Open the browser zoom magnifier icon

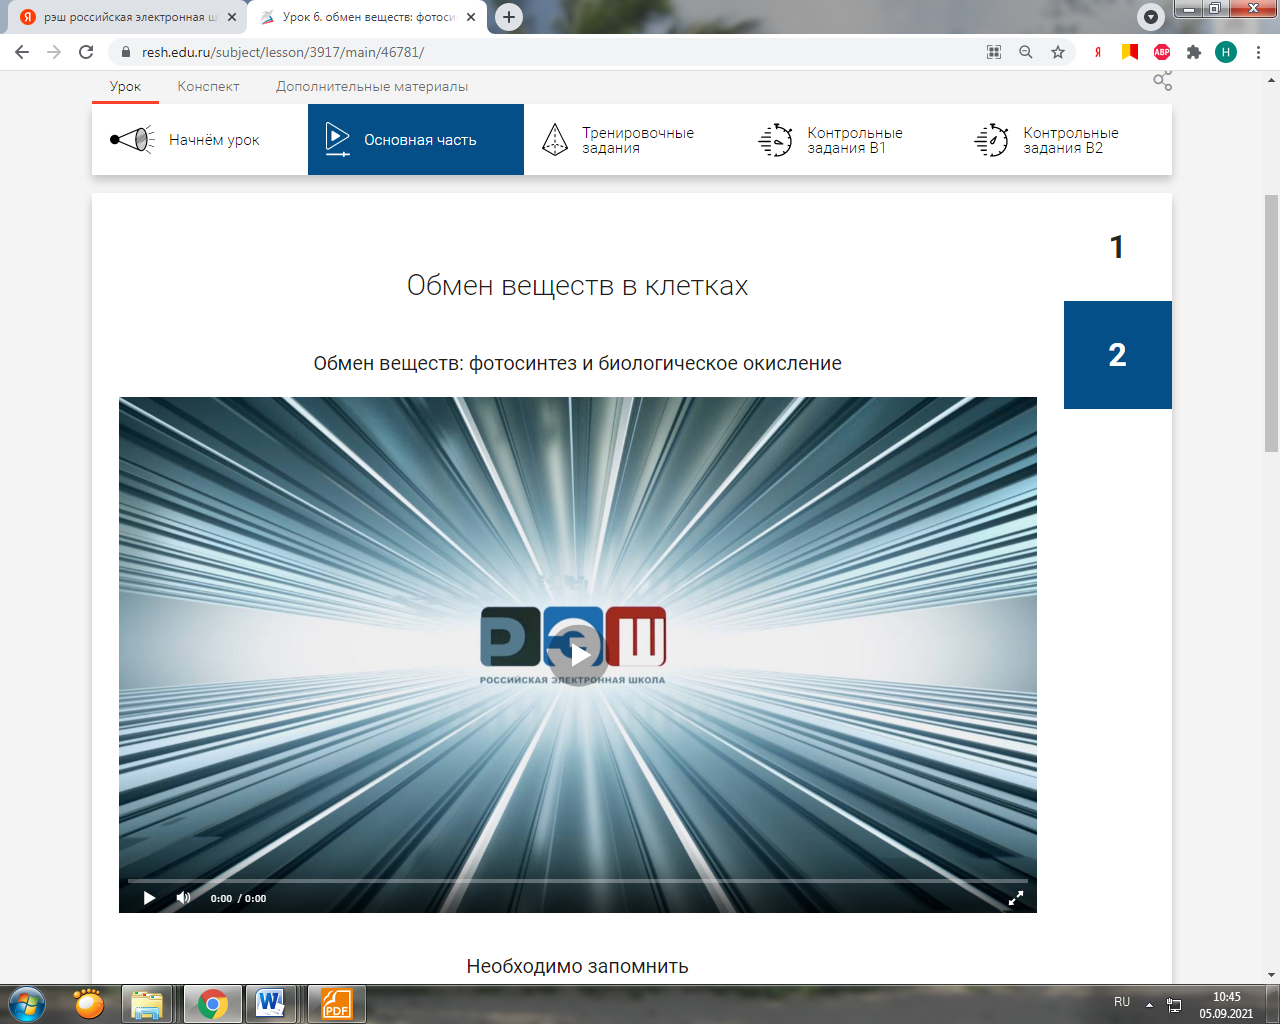1026,52
